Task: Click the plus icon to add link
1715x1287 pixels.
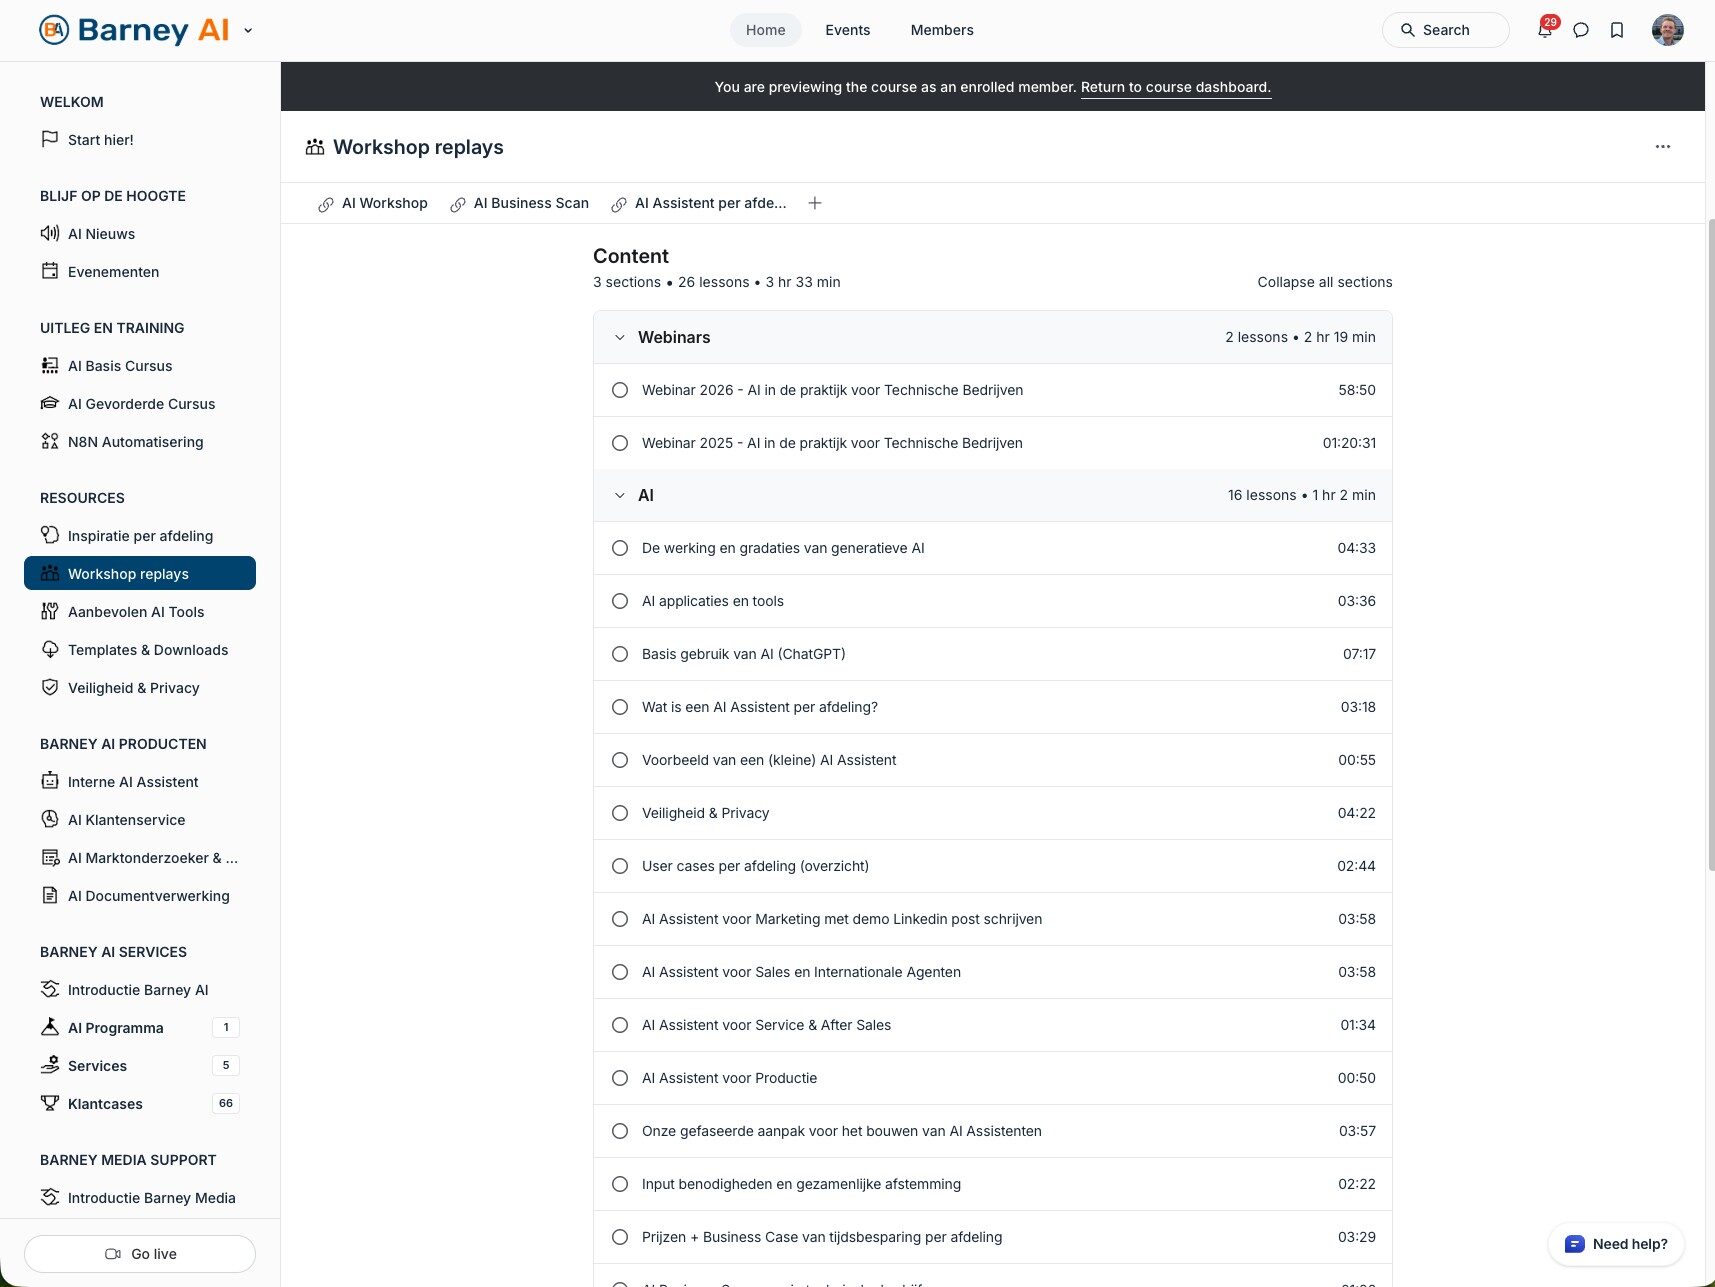Action: pyautogui.click(x=815, y=203)
